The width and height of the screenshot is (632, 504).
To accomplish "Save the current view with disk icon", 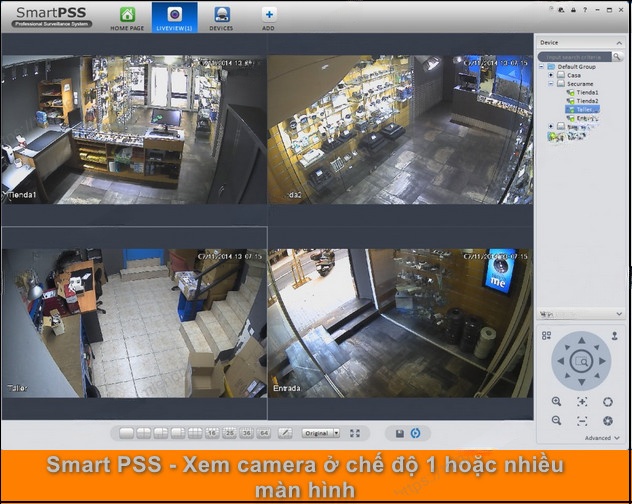I will (399, 433).
